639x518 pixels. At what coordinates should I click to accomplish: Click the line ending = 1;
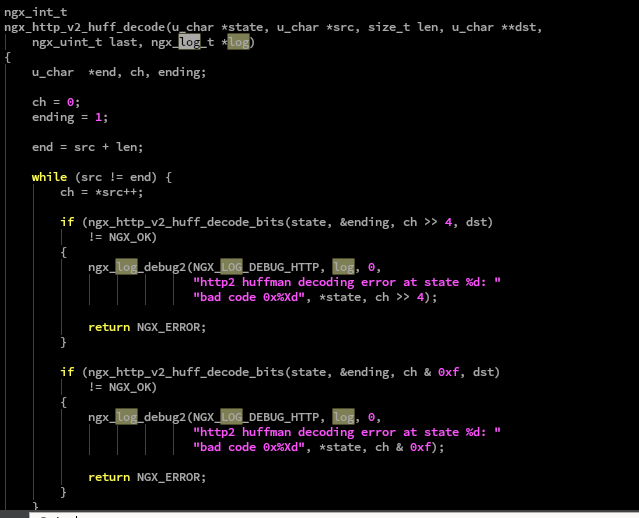pyautogui.click(x=70, y=117)
